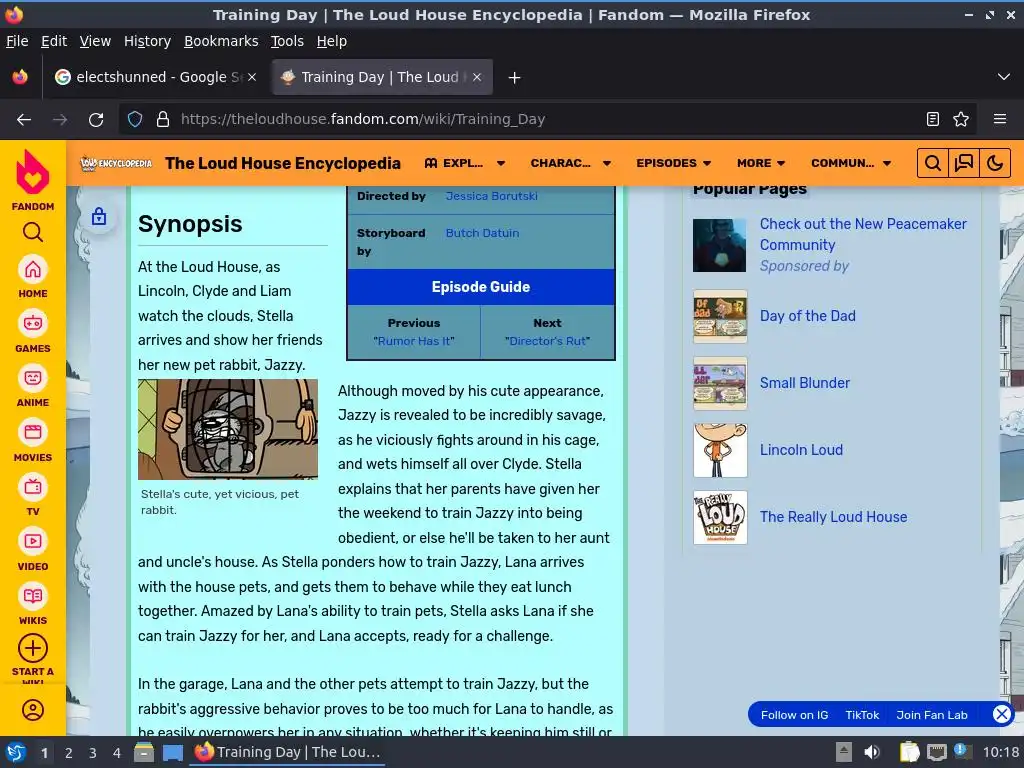Click the taskbar start menu icon
The image size is (1024, 768).
16,752
